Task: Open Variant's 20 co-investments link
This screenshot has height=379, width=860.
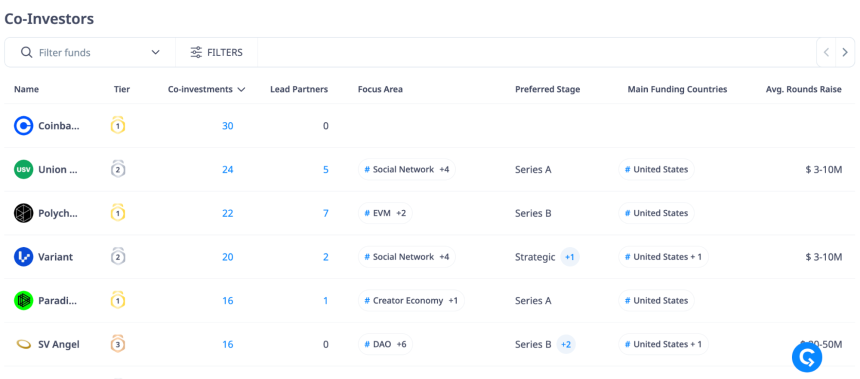Action: (228, 257)
